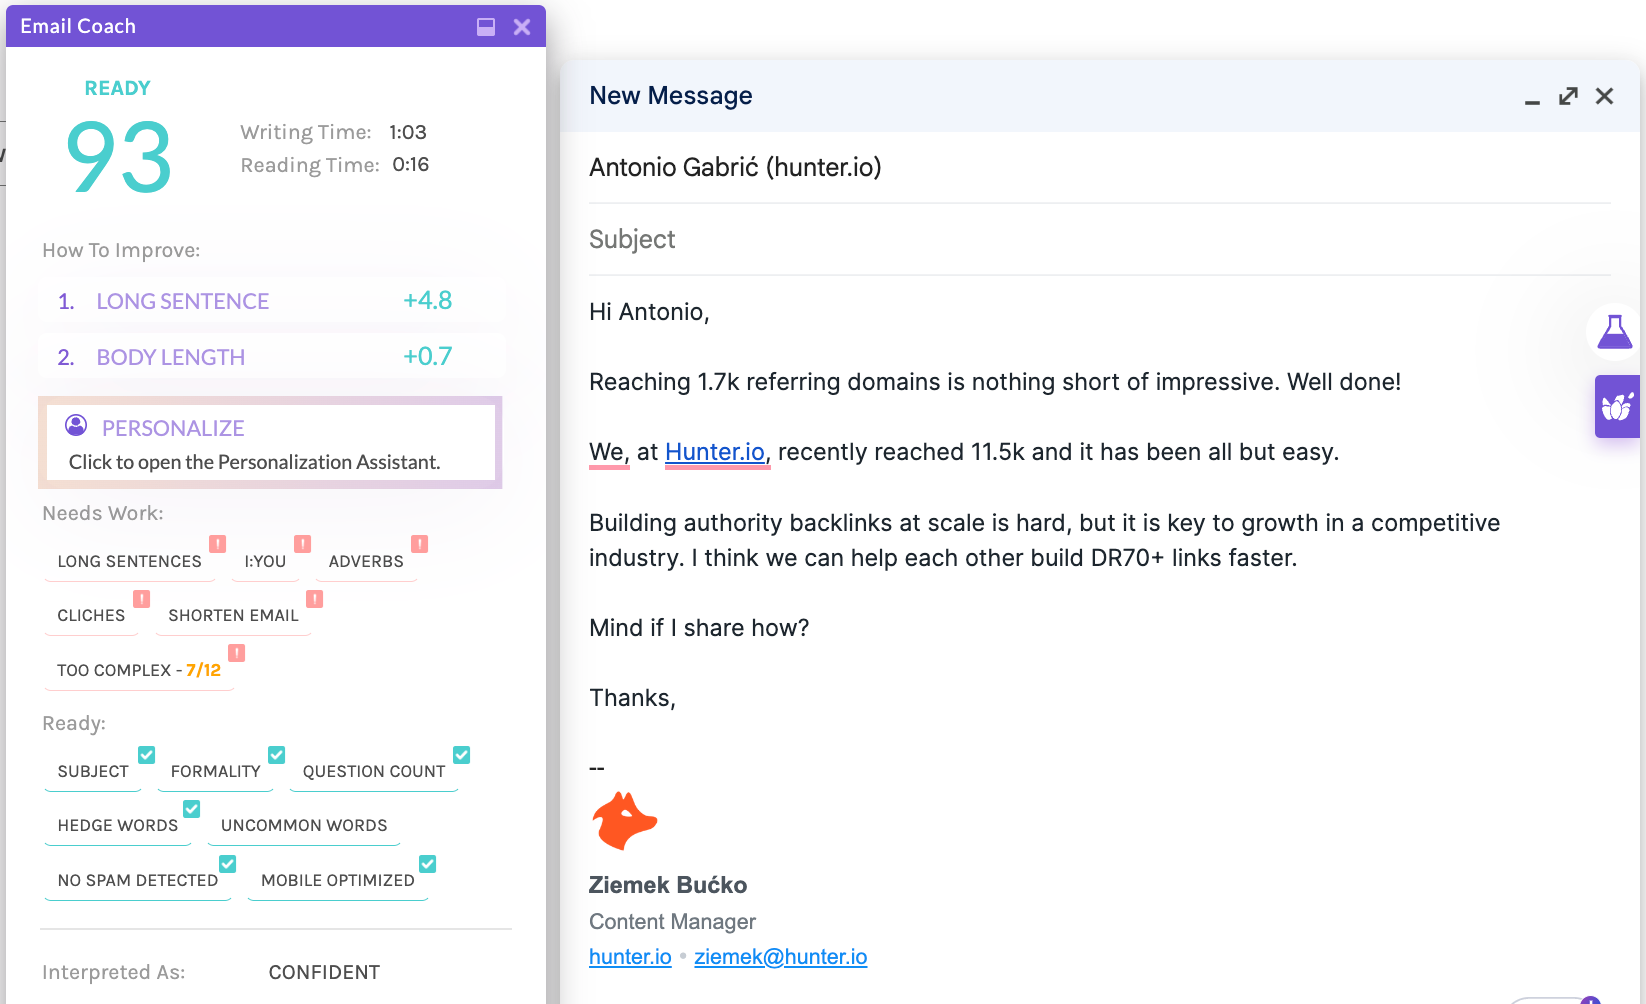
Task: Click the alert badge on LONG SENTENCES
Action: 217,544
